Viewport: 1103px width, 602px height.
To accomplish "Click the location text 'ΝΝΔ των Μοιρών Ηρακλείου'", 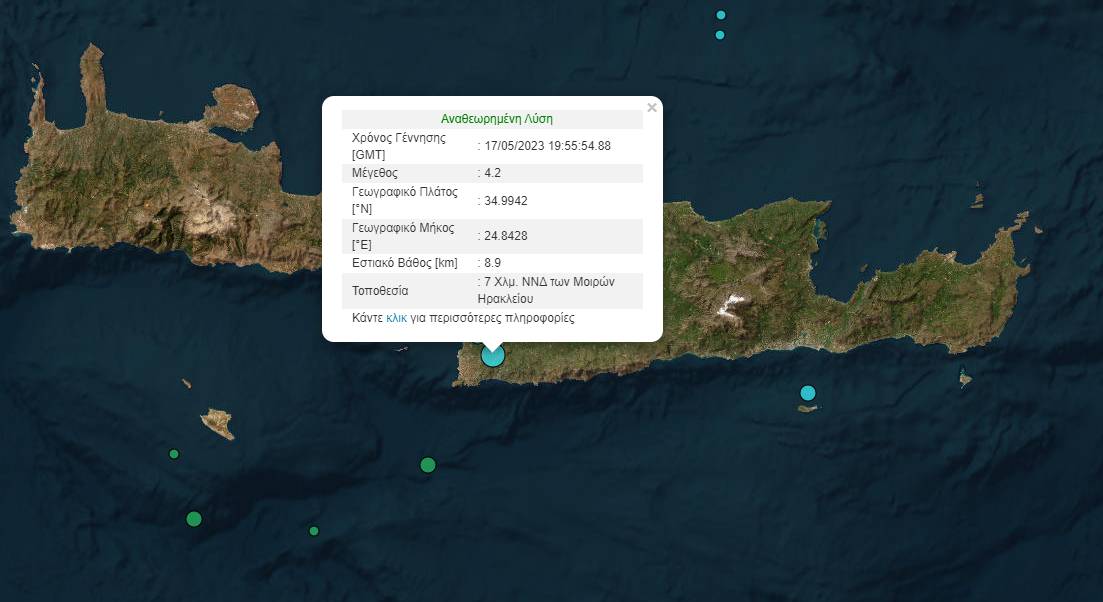I will [x=548, y=290].
